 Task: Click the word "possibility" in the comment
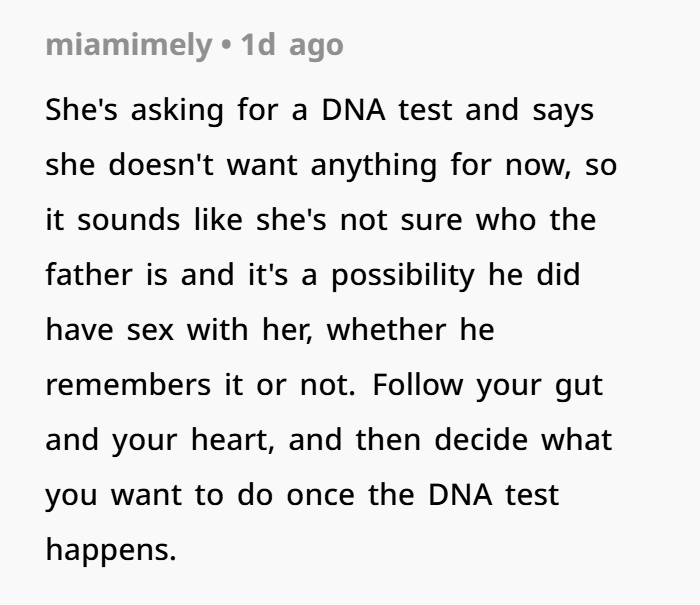point(403,275)
